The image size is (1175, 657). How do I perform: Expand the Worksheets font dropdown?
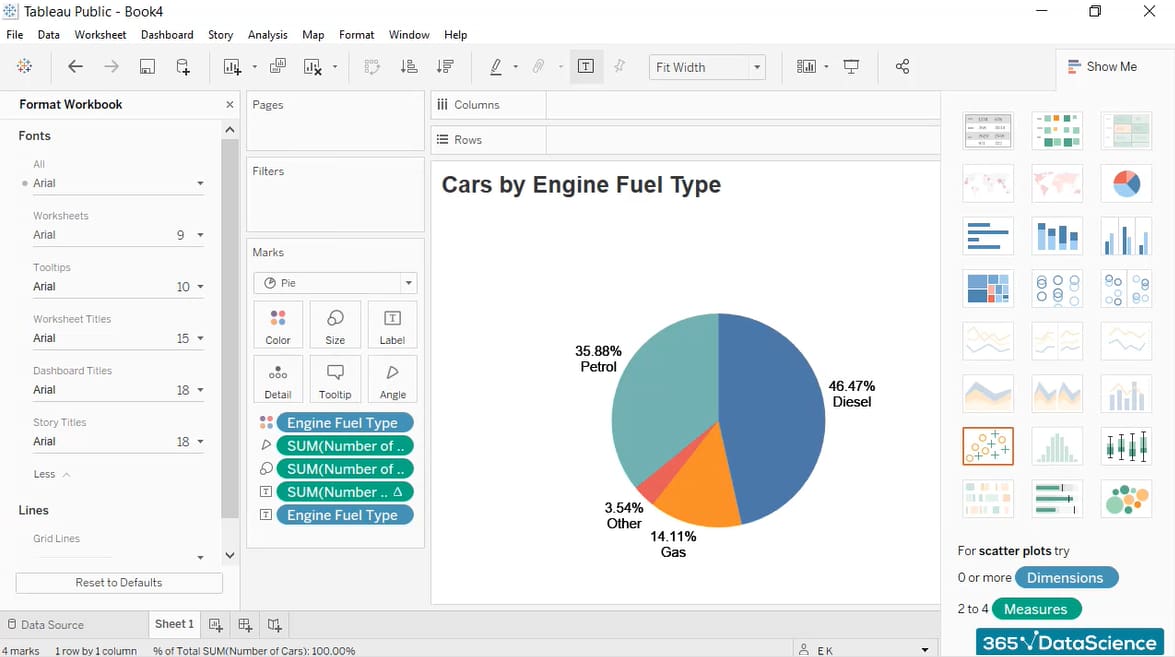pos(200,234)
